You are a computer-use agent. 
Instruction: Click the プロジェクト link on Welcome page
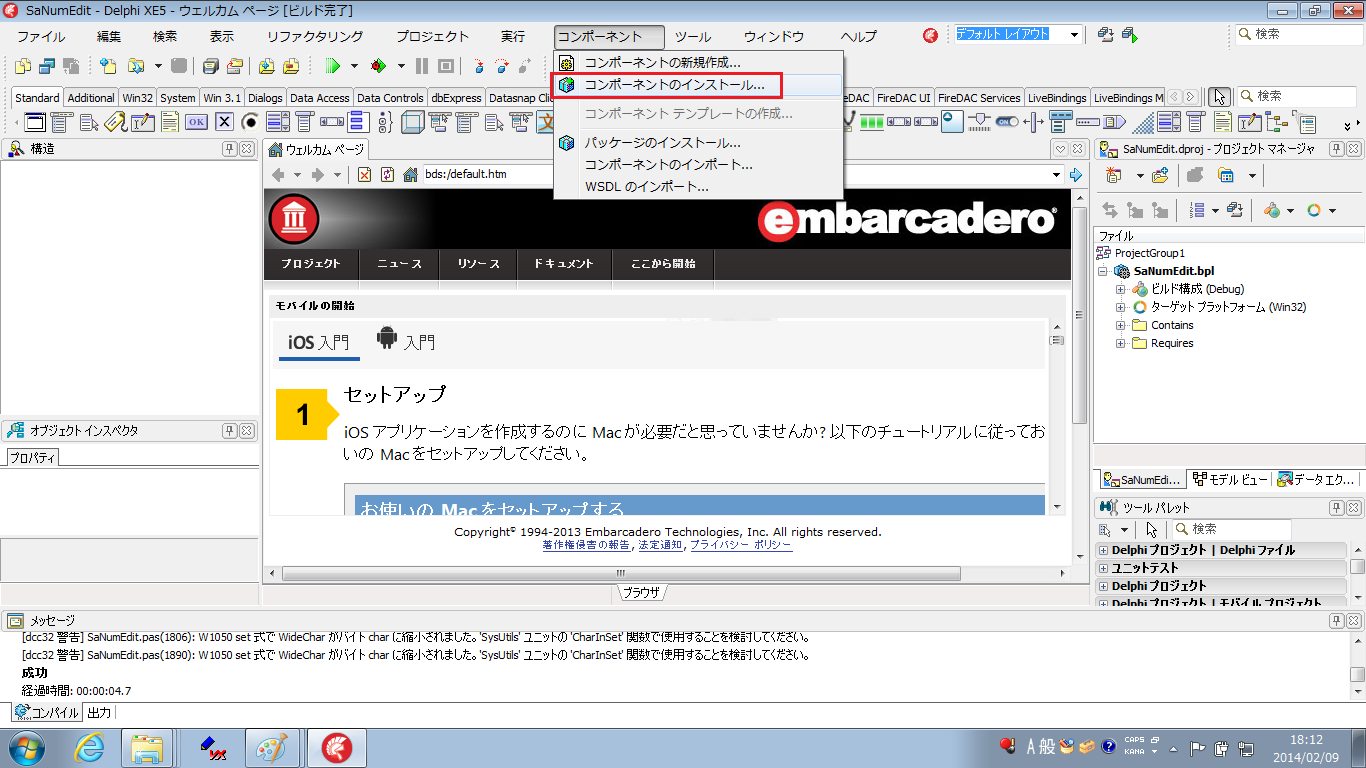point(311,264)
